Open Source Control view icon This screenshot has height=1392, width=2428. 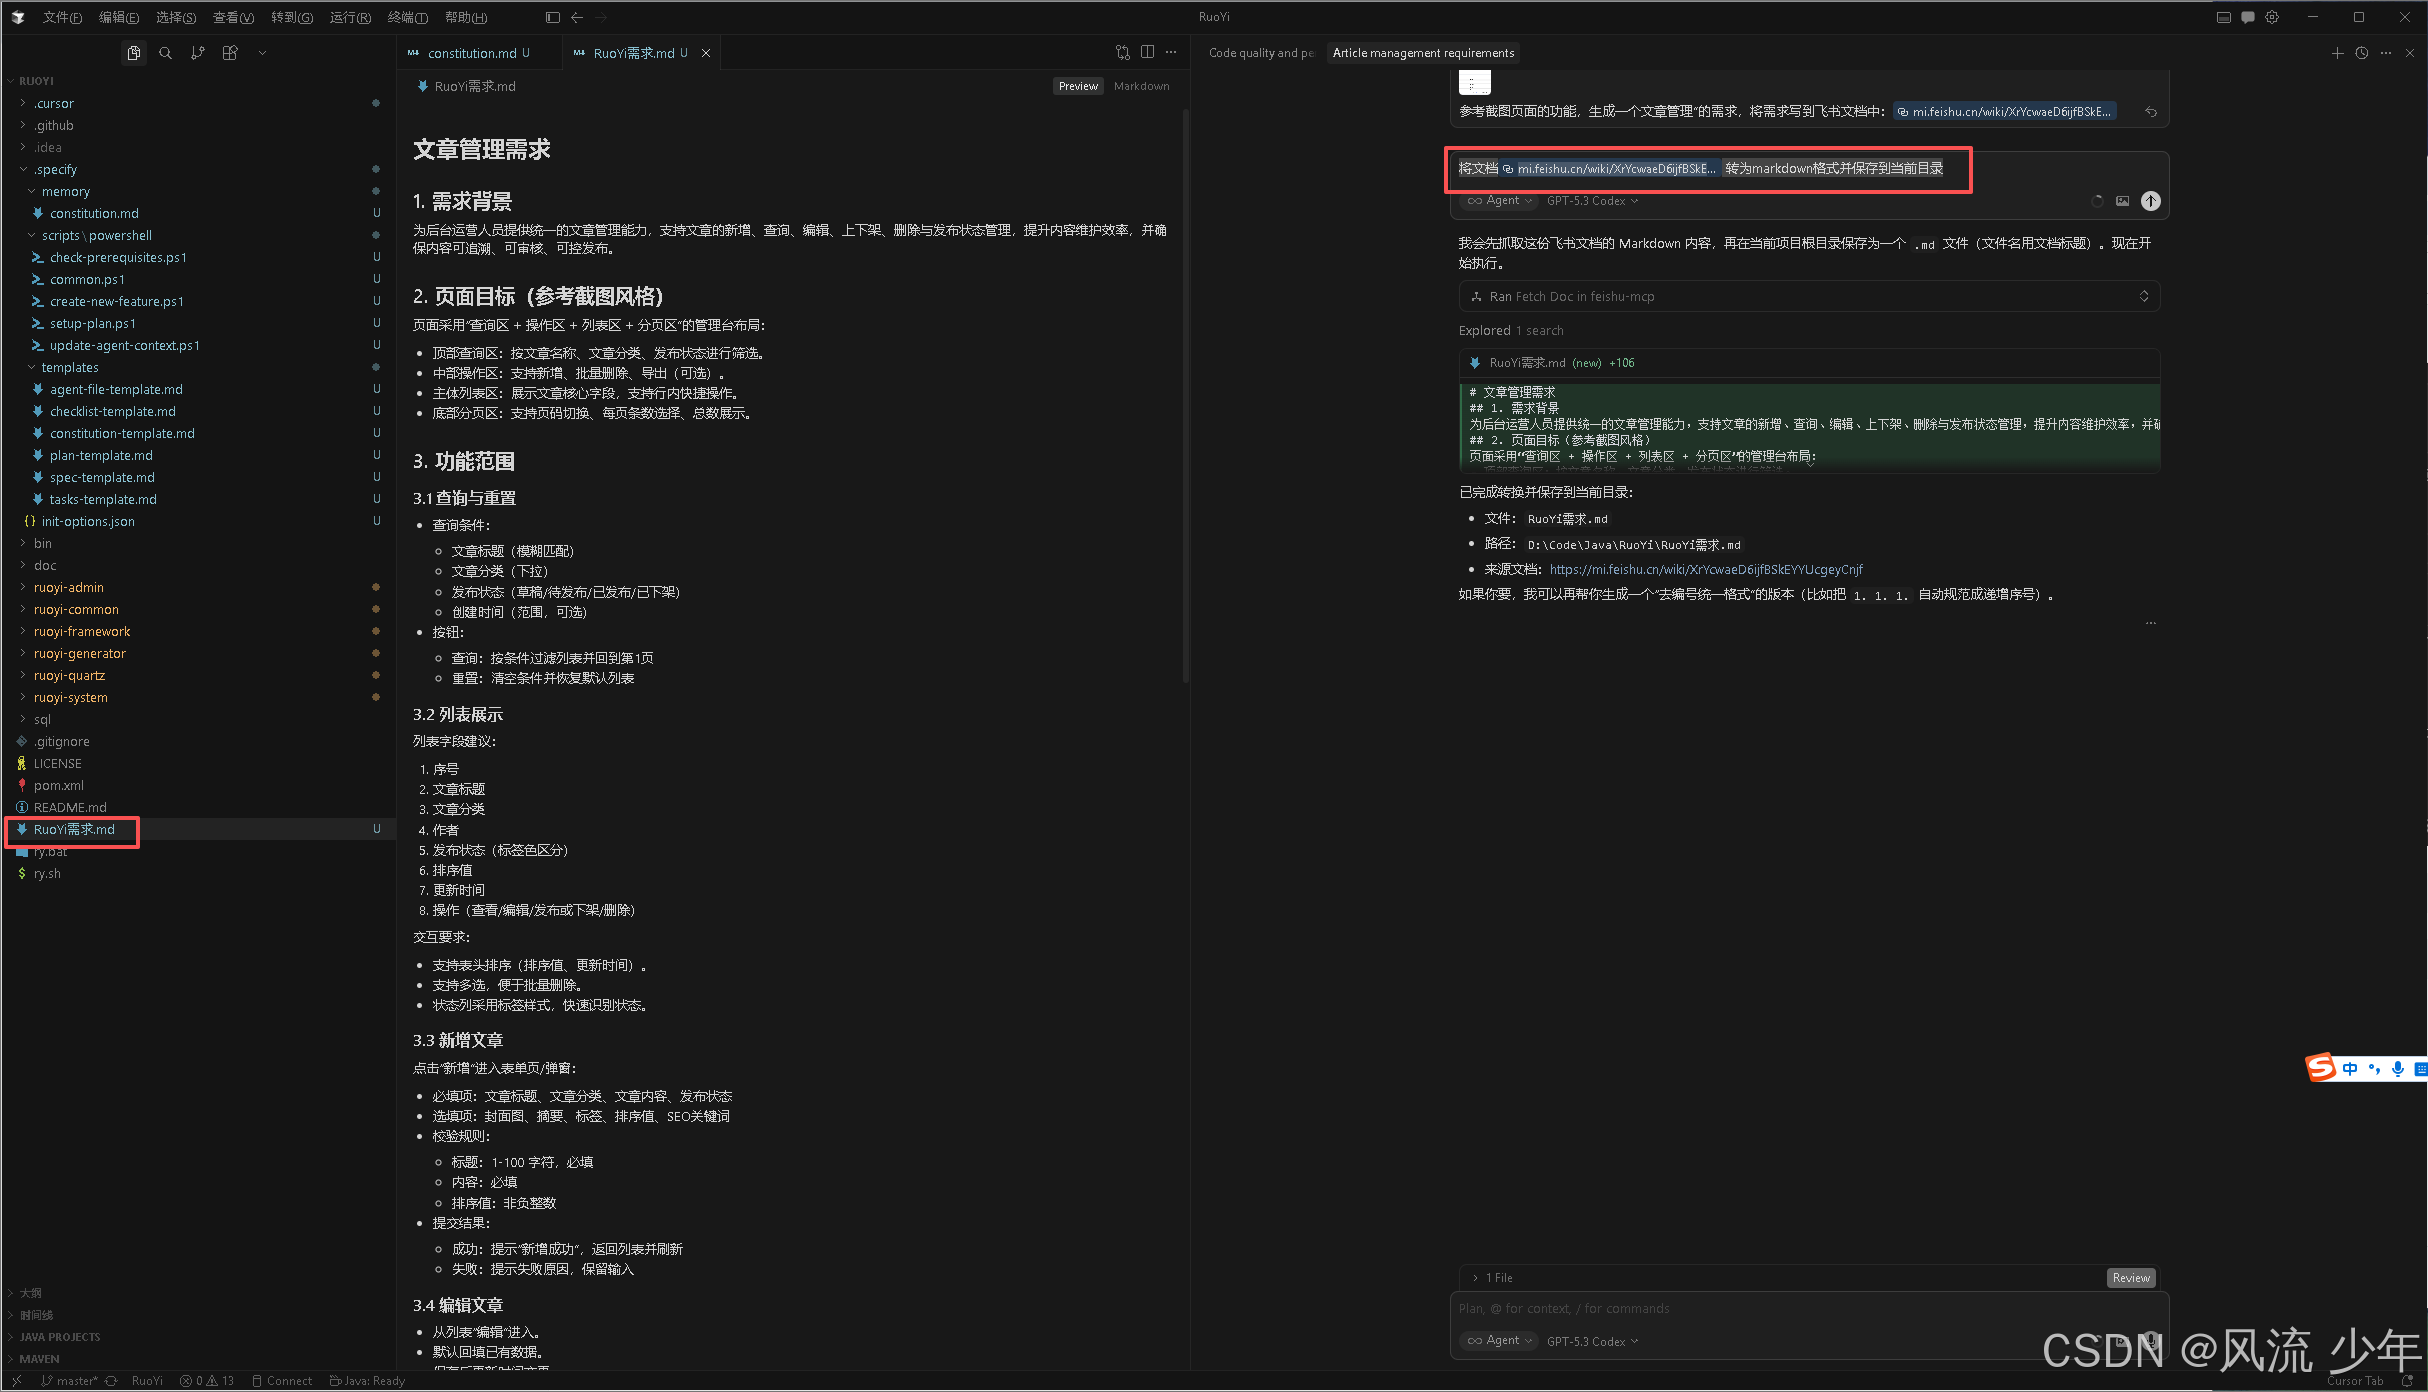point(198,53)
